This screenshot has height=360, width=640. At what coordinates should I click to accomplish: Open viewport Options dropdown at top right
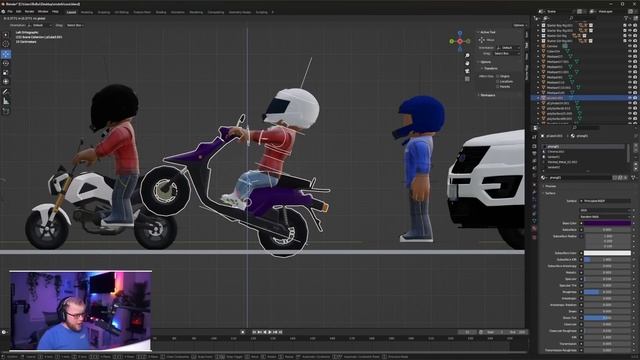tap(519, 25)
